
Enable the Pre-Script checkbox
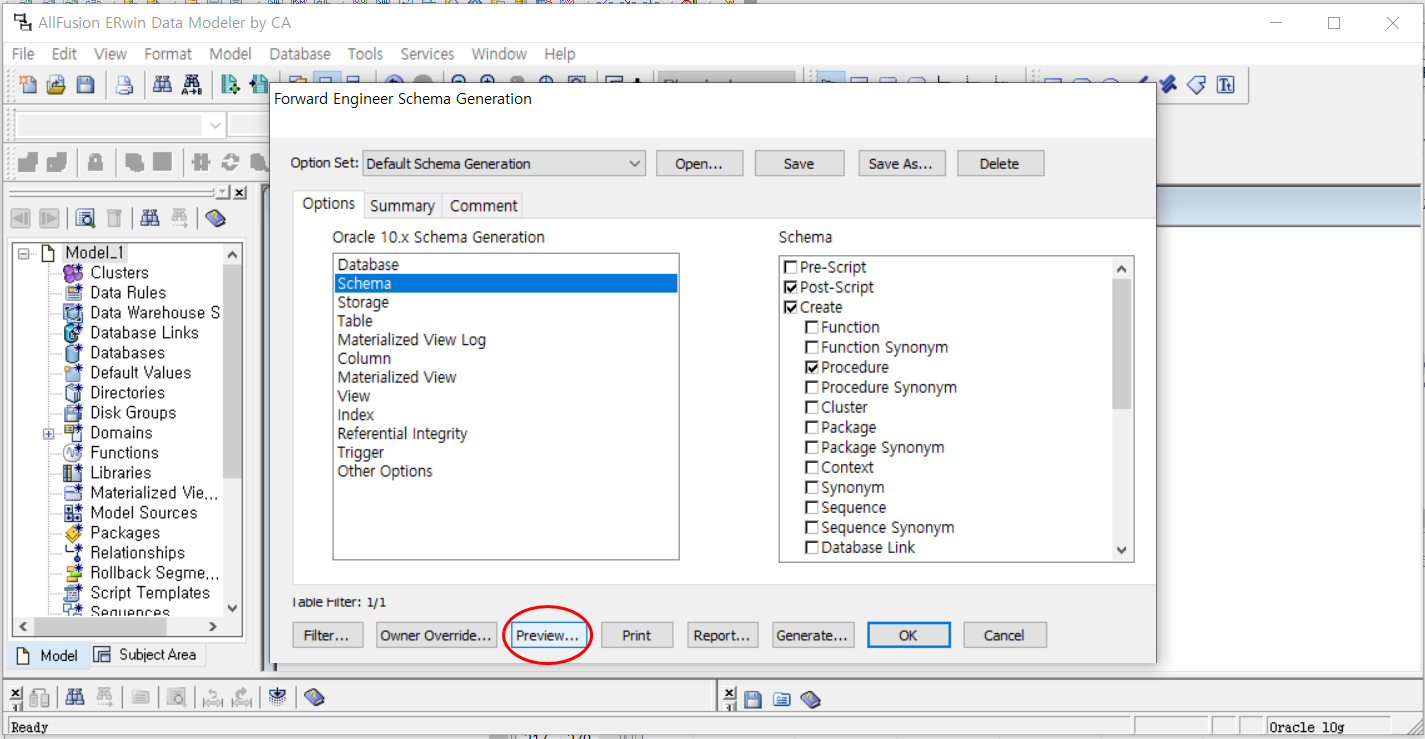click(x=791, y=267)
